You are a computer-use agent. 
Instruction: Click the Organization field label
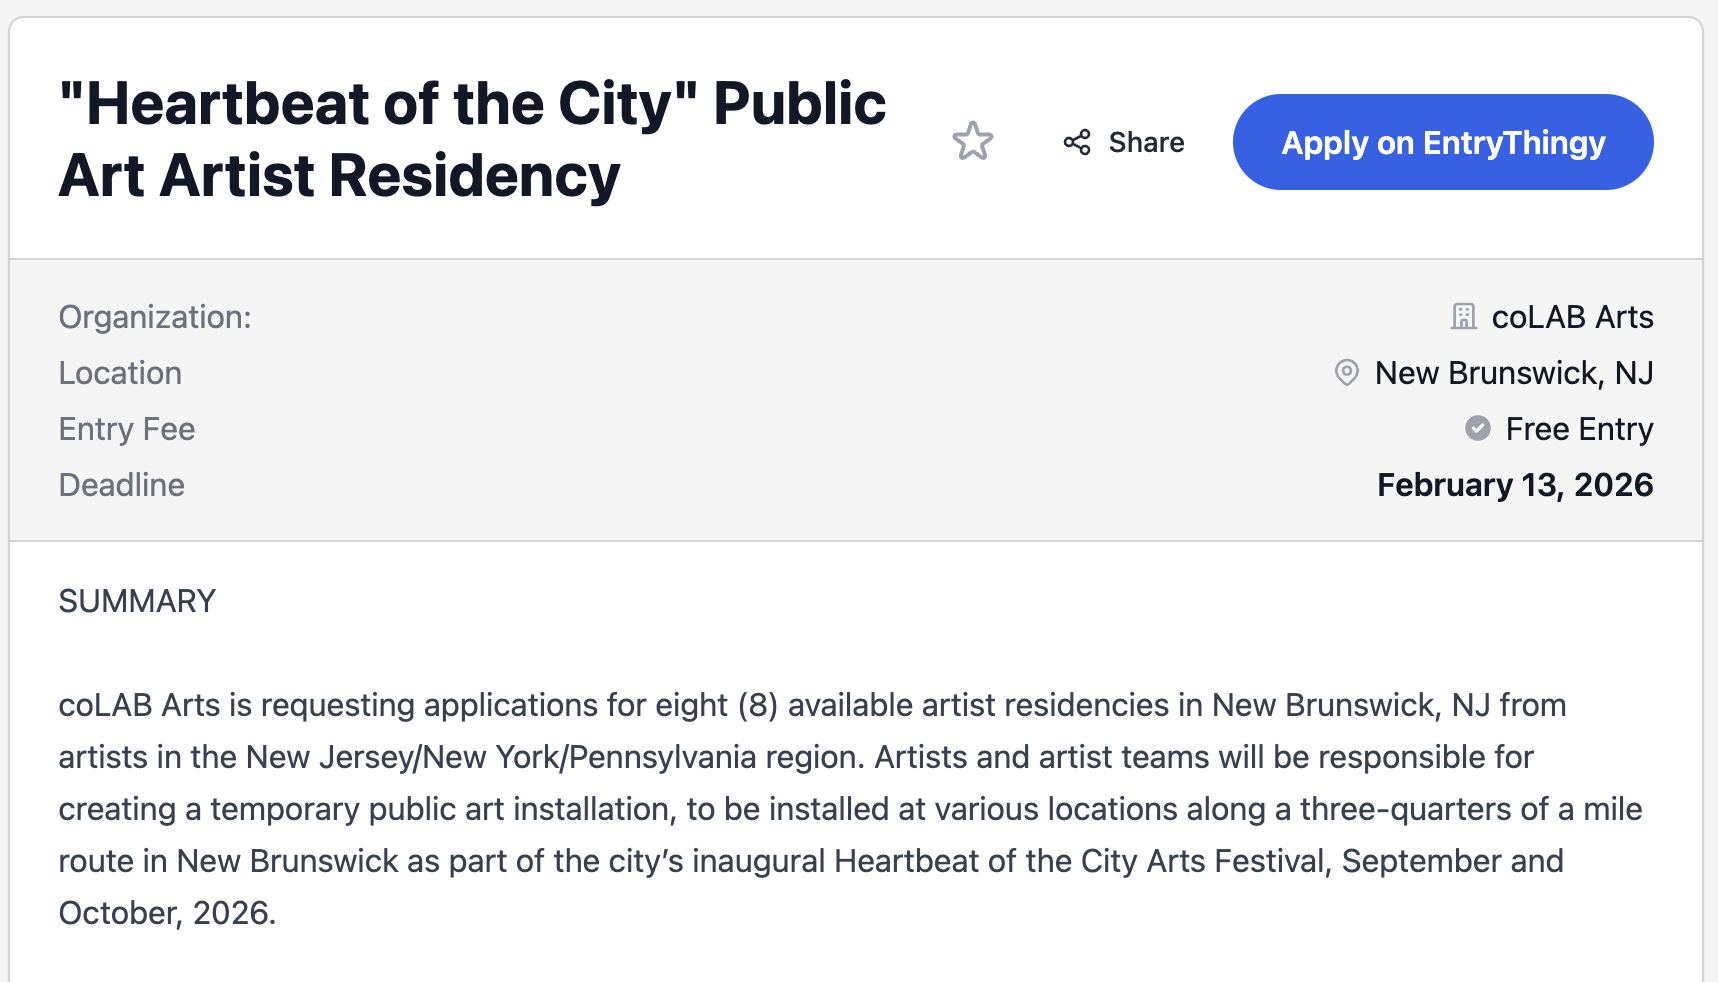point(155,317)
